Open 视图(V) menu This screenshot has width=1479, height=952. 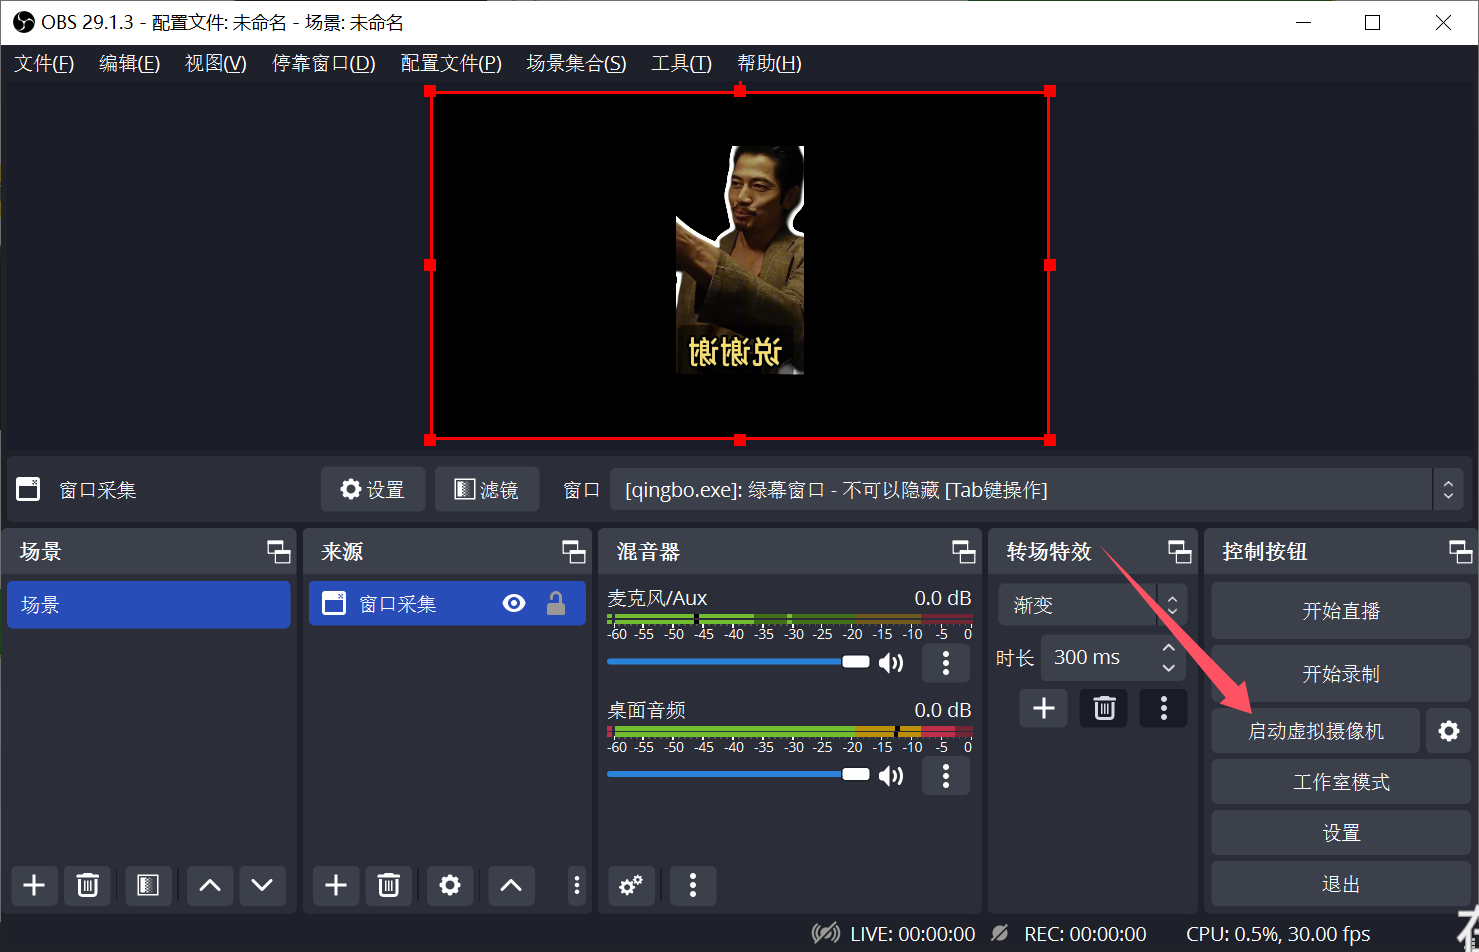216,64
